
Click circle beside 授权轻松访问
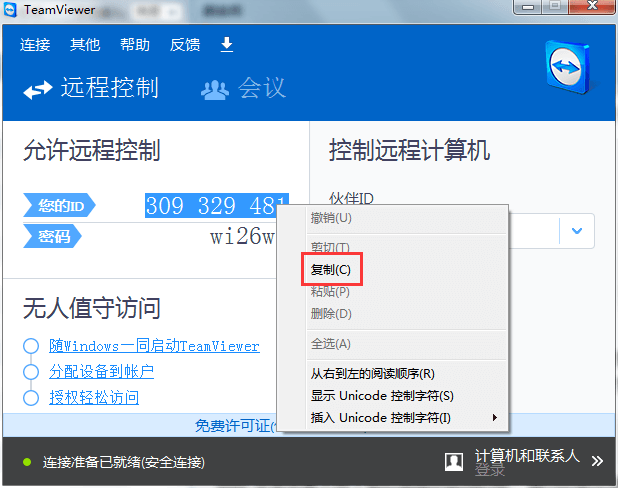[31, 397]
